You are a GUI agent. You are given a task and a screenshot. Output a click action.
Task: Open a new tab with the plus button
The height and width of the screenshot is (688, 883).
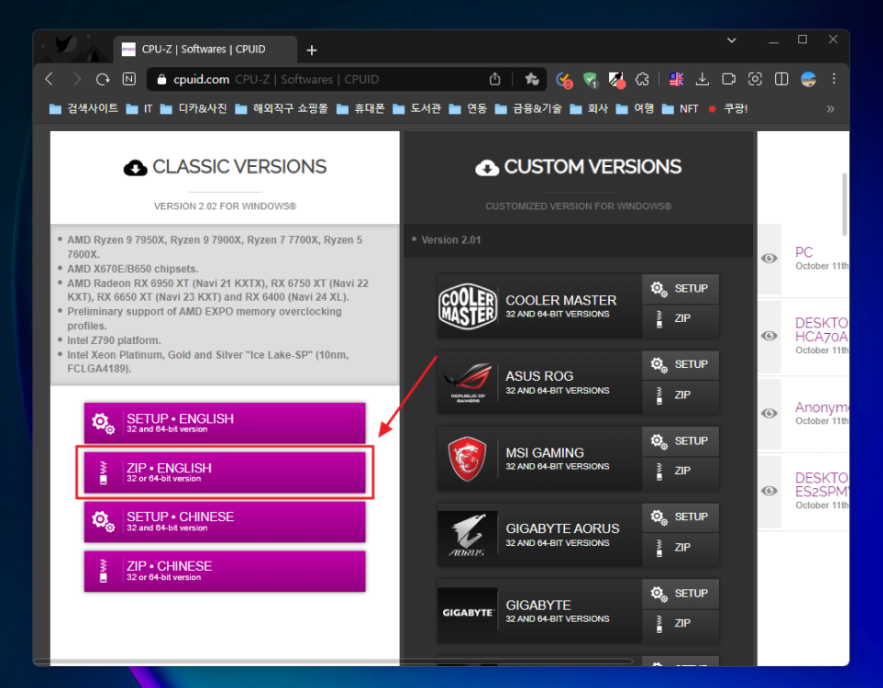coord(311,50)
